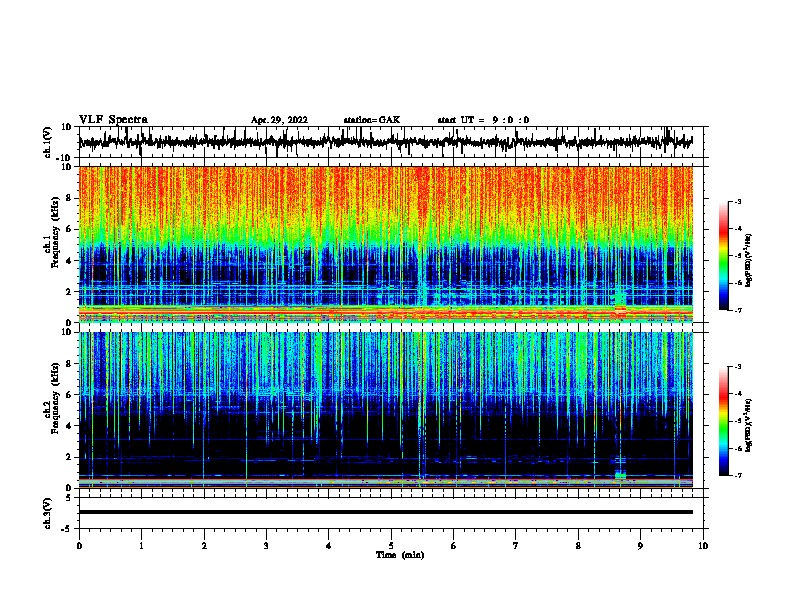Click the ch.1 voltage waveform trace
792x612 pixels.
click(385, 142)
